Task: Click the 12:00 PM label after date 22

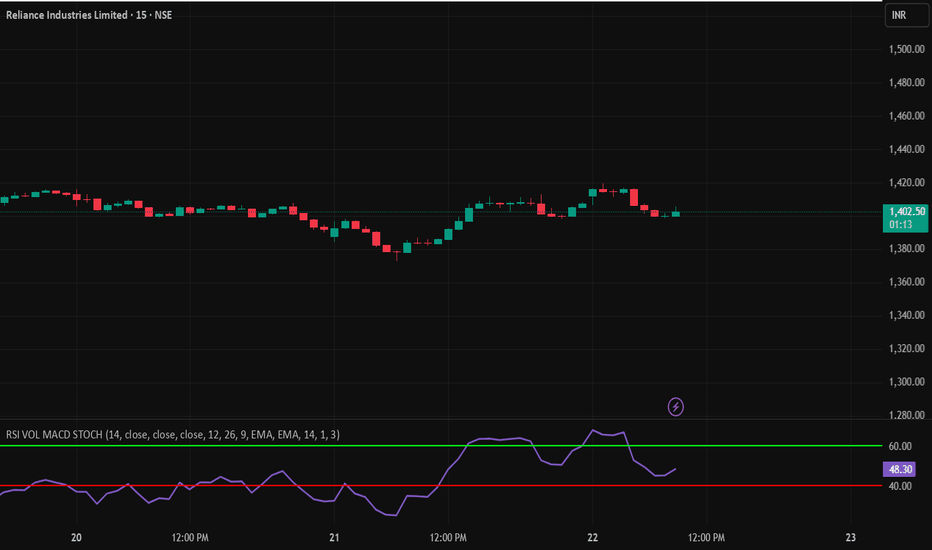Action: (x=706, y=538)
